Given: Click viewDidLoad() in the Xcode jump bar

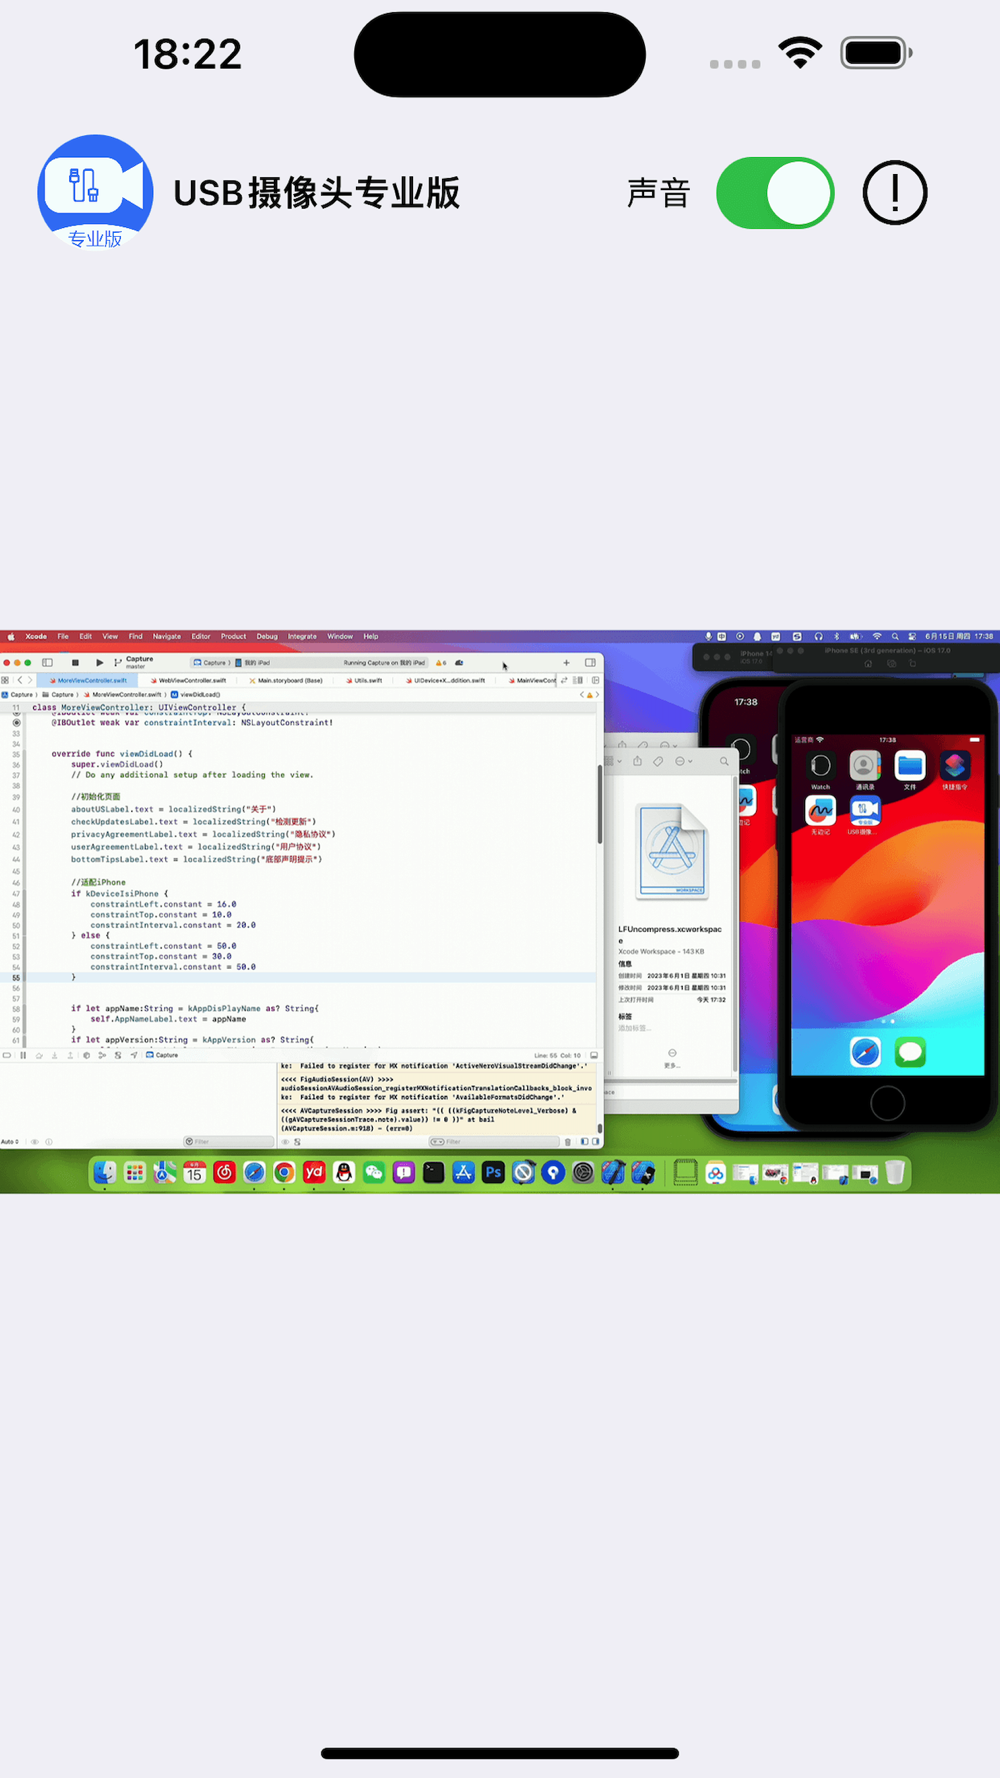Looking at the screenshot, I should [196, 694].
